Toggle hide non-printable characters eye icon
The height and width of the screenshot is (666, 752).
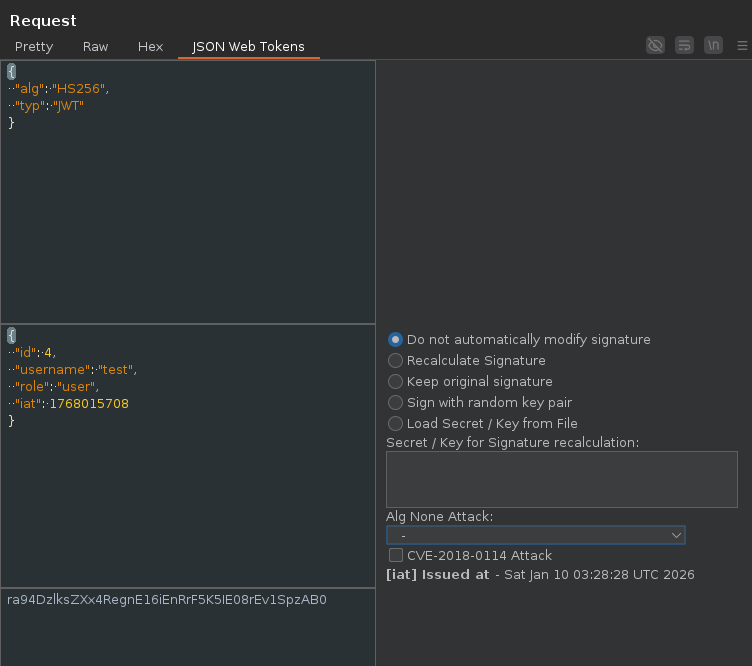point(655,46)
